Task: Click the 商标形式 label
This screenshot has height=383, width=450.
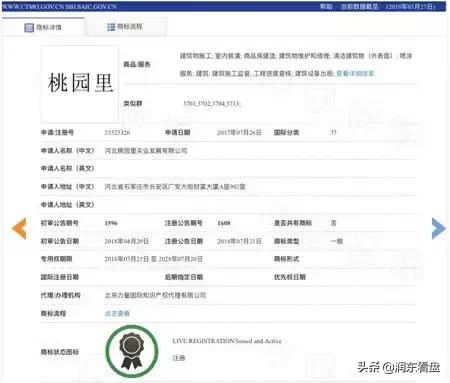Action: [x=286, y=259]
